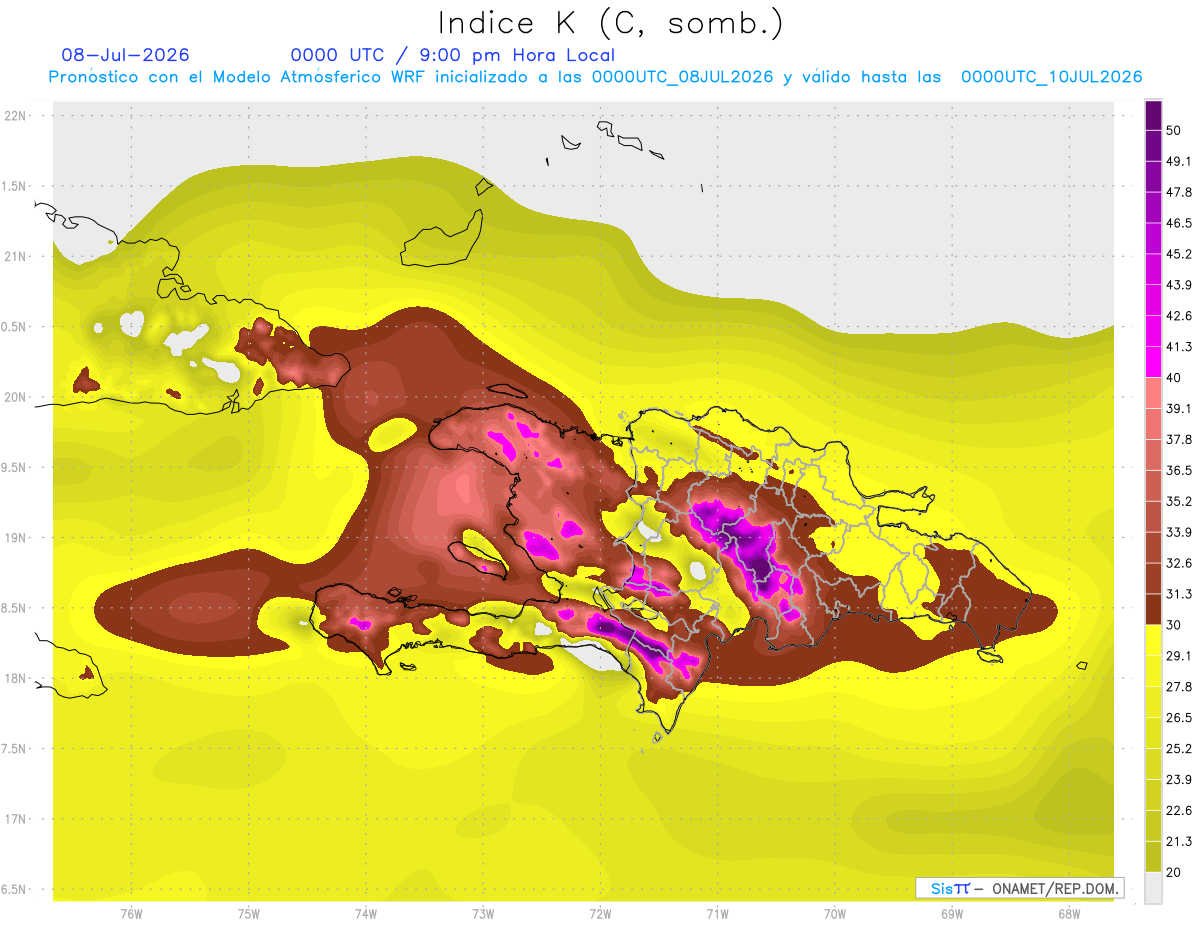Image resolution: width=1200 pixels, height=927 pixels.
Task: Click the darkest purple colorbar segment above 50
Action: 1153,115
